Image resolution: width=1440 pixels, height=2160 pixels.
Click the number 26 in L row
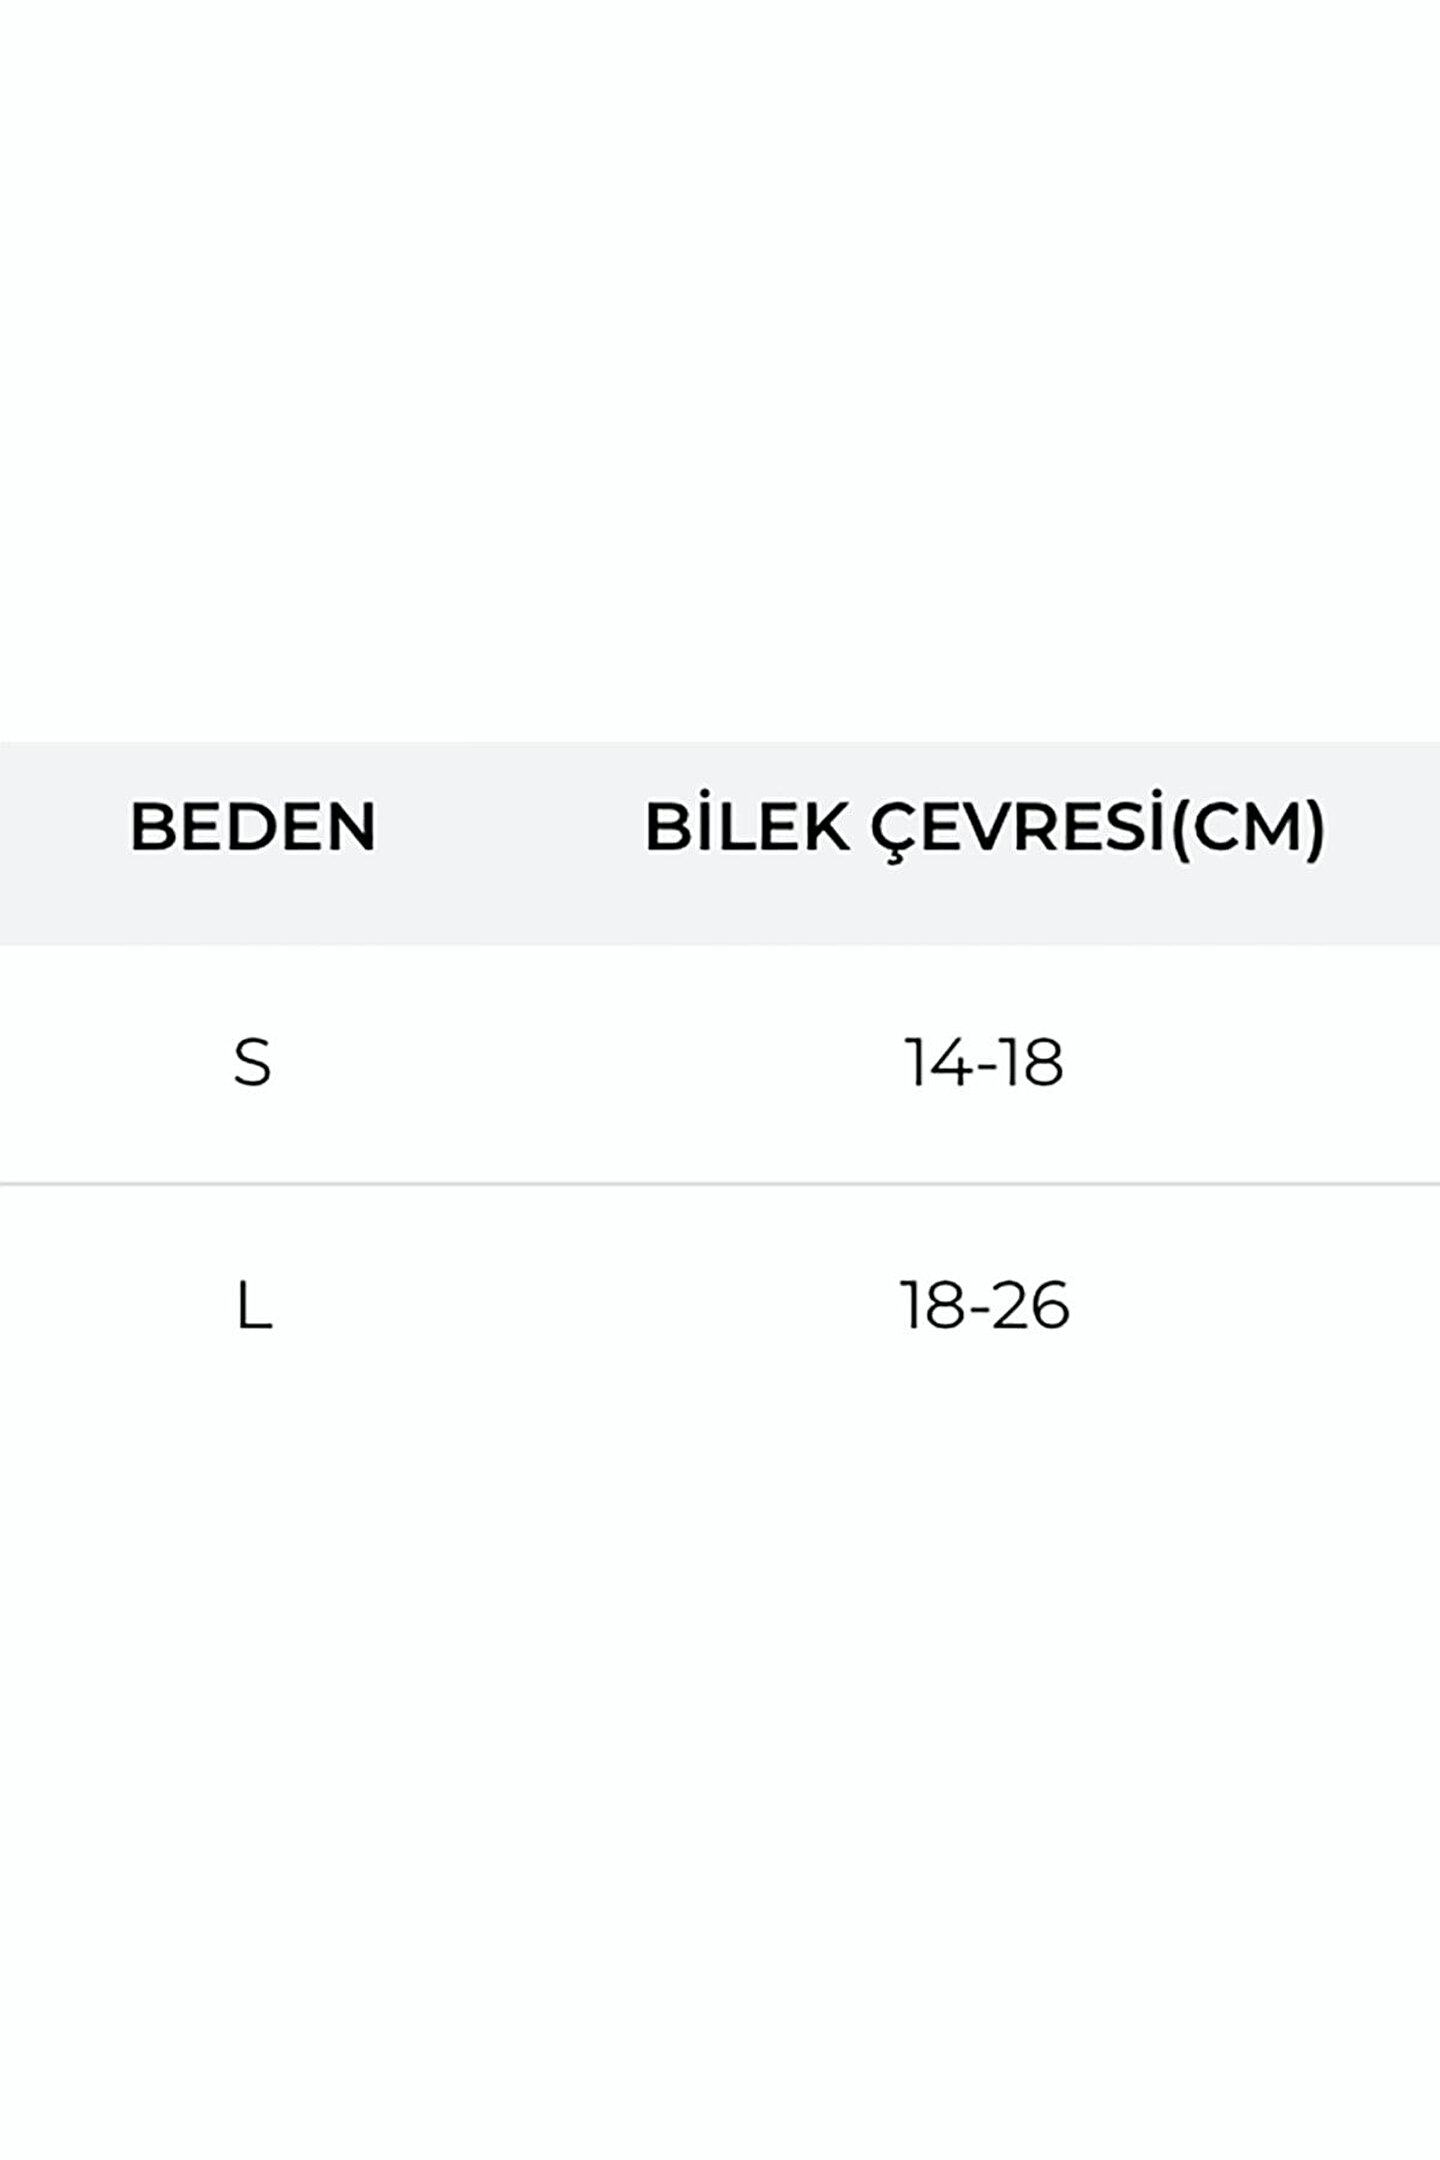[1034, 1306]
